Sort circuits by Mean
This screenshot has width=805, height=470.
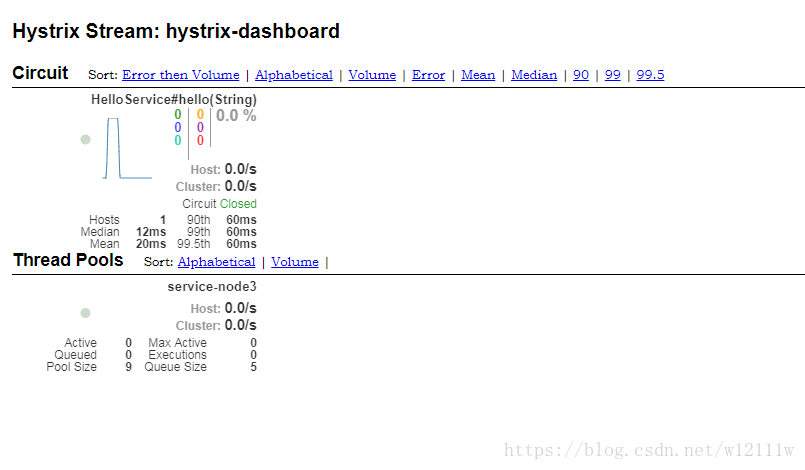point(478,75)
